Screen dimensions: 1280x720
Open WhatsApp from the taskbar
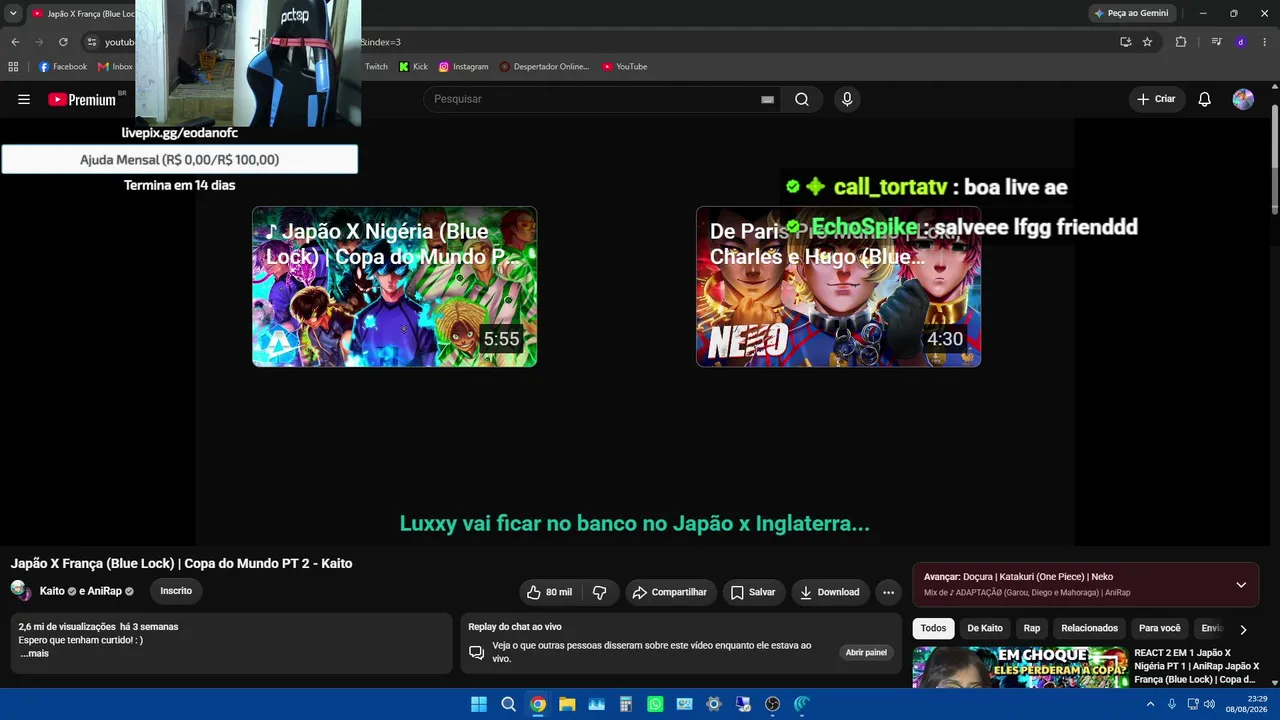[655, 704]
